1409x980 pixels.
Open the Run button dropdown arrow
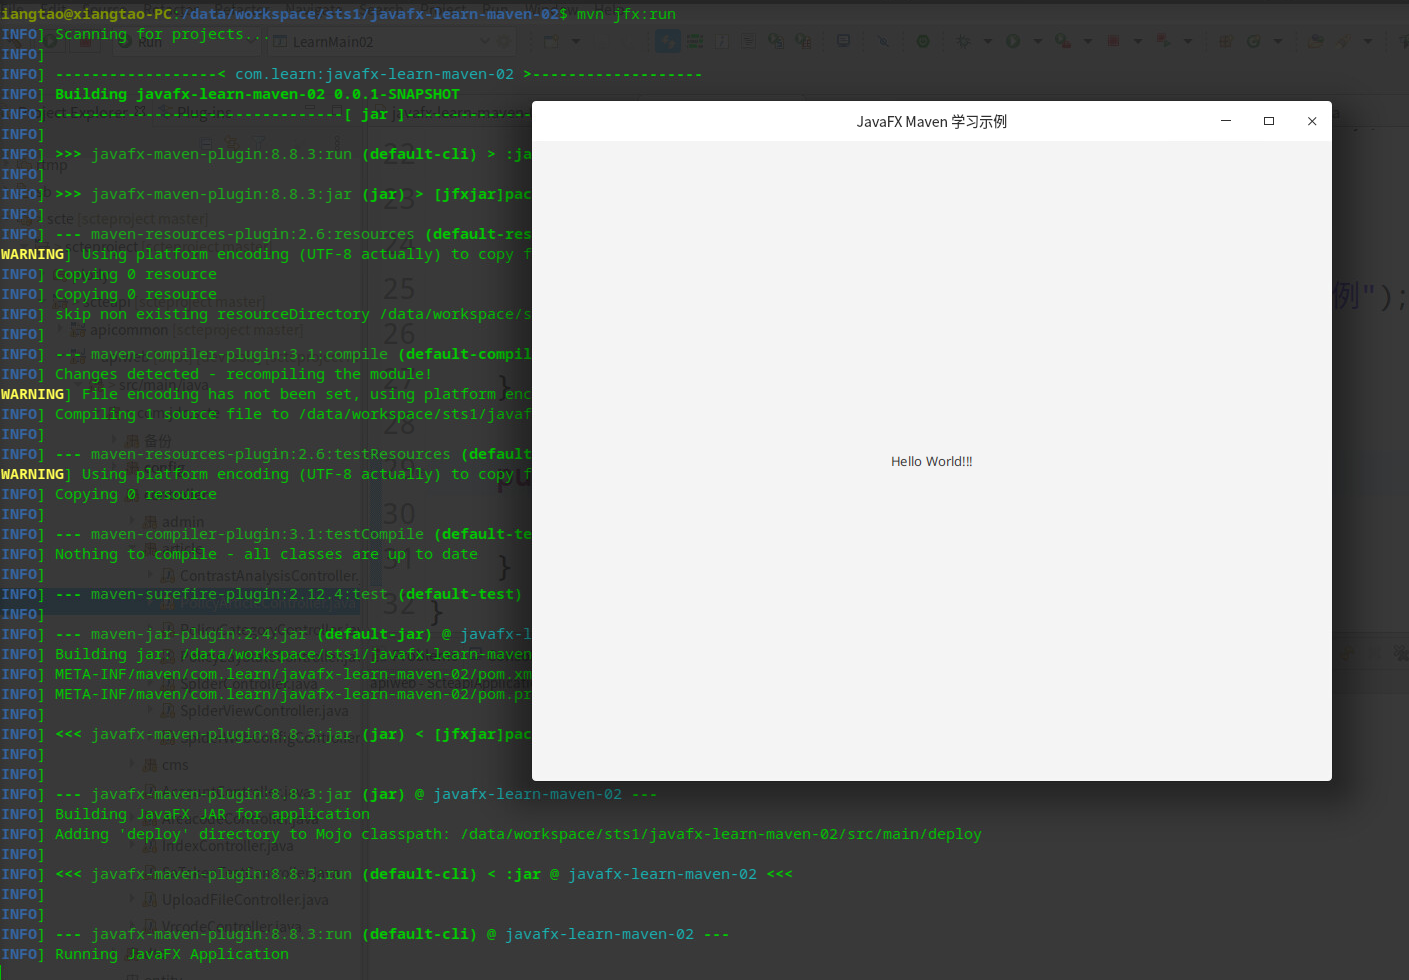pyautogui.click(x=1037, y=41)
